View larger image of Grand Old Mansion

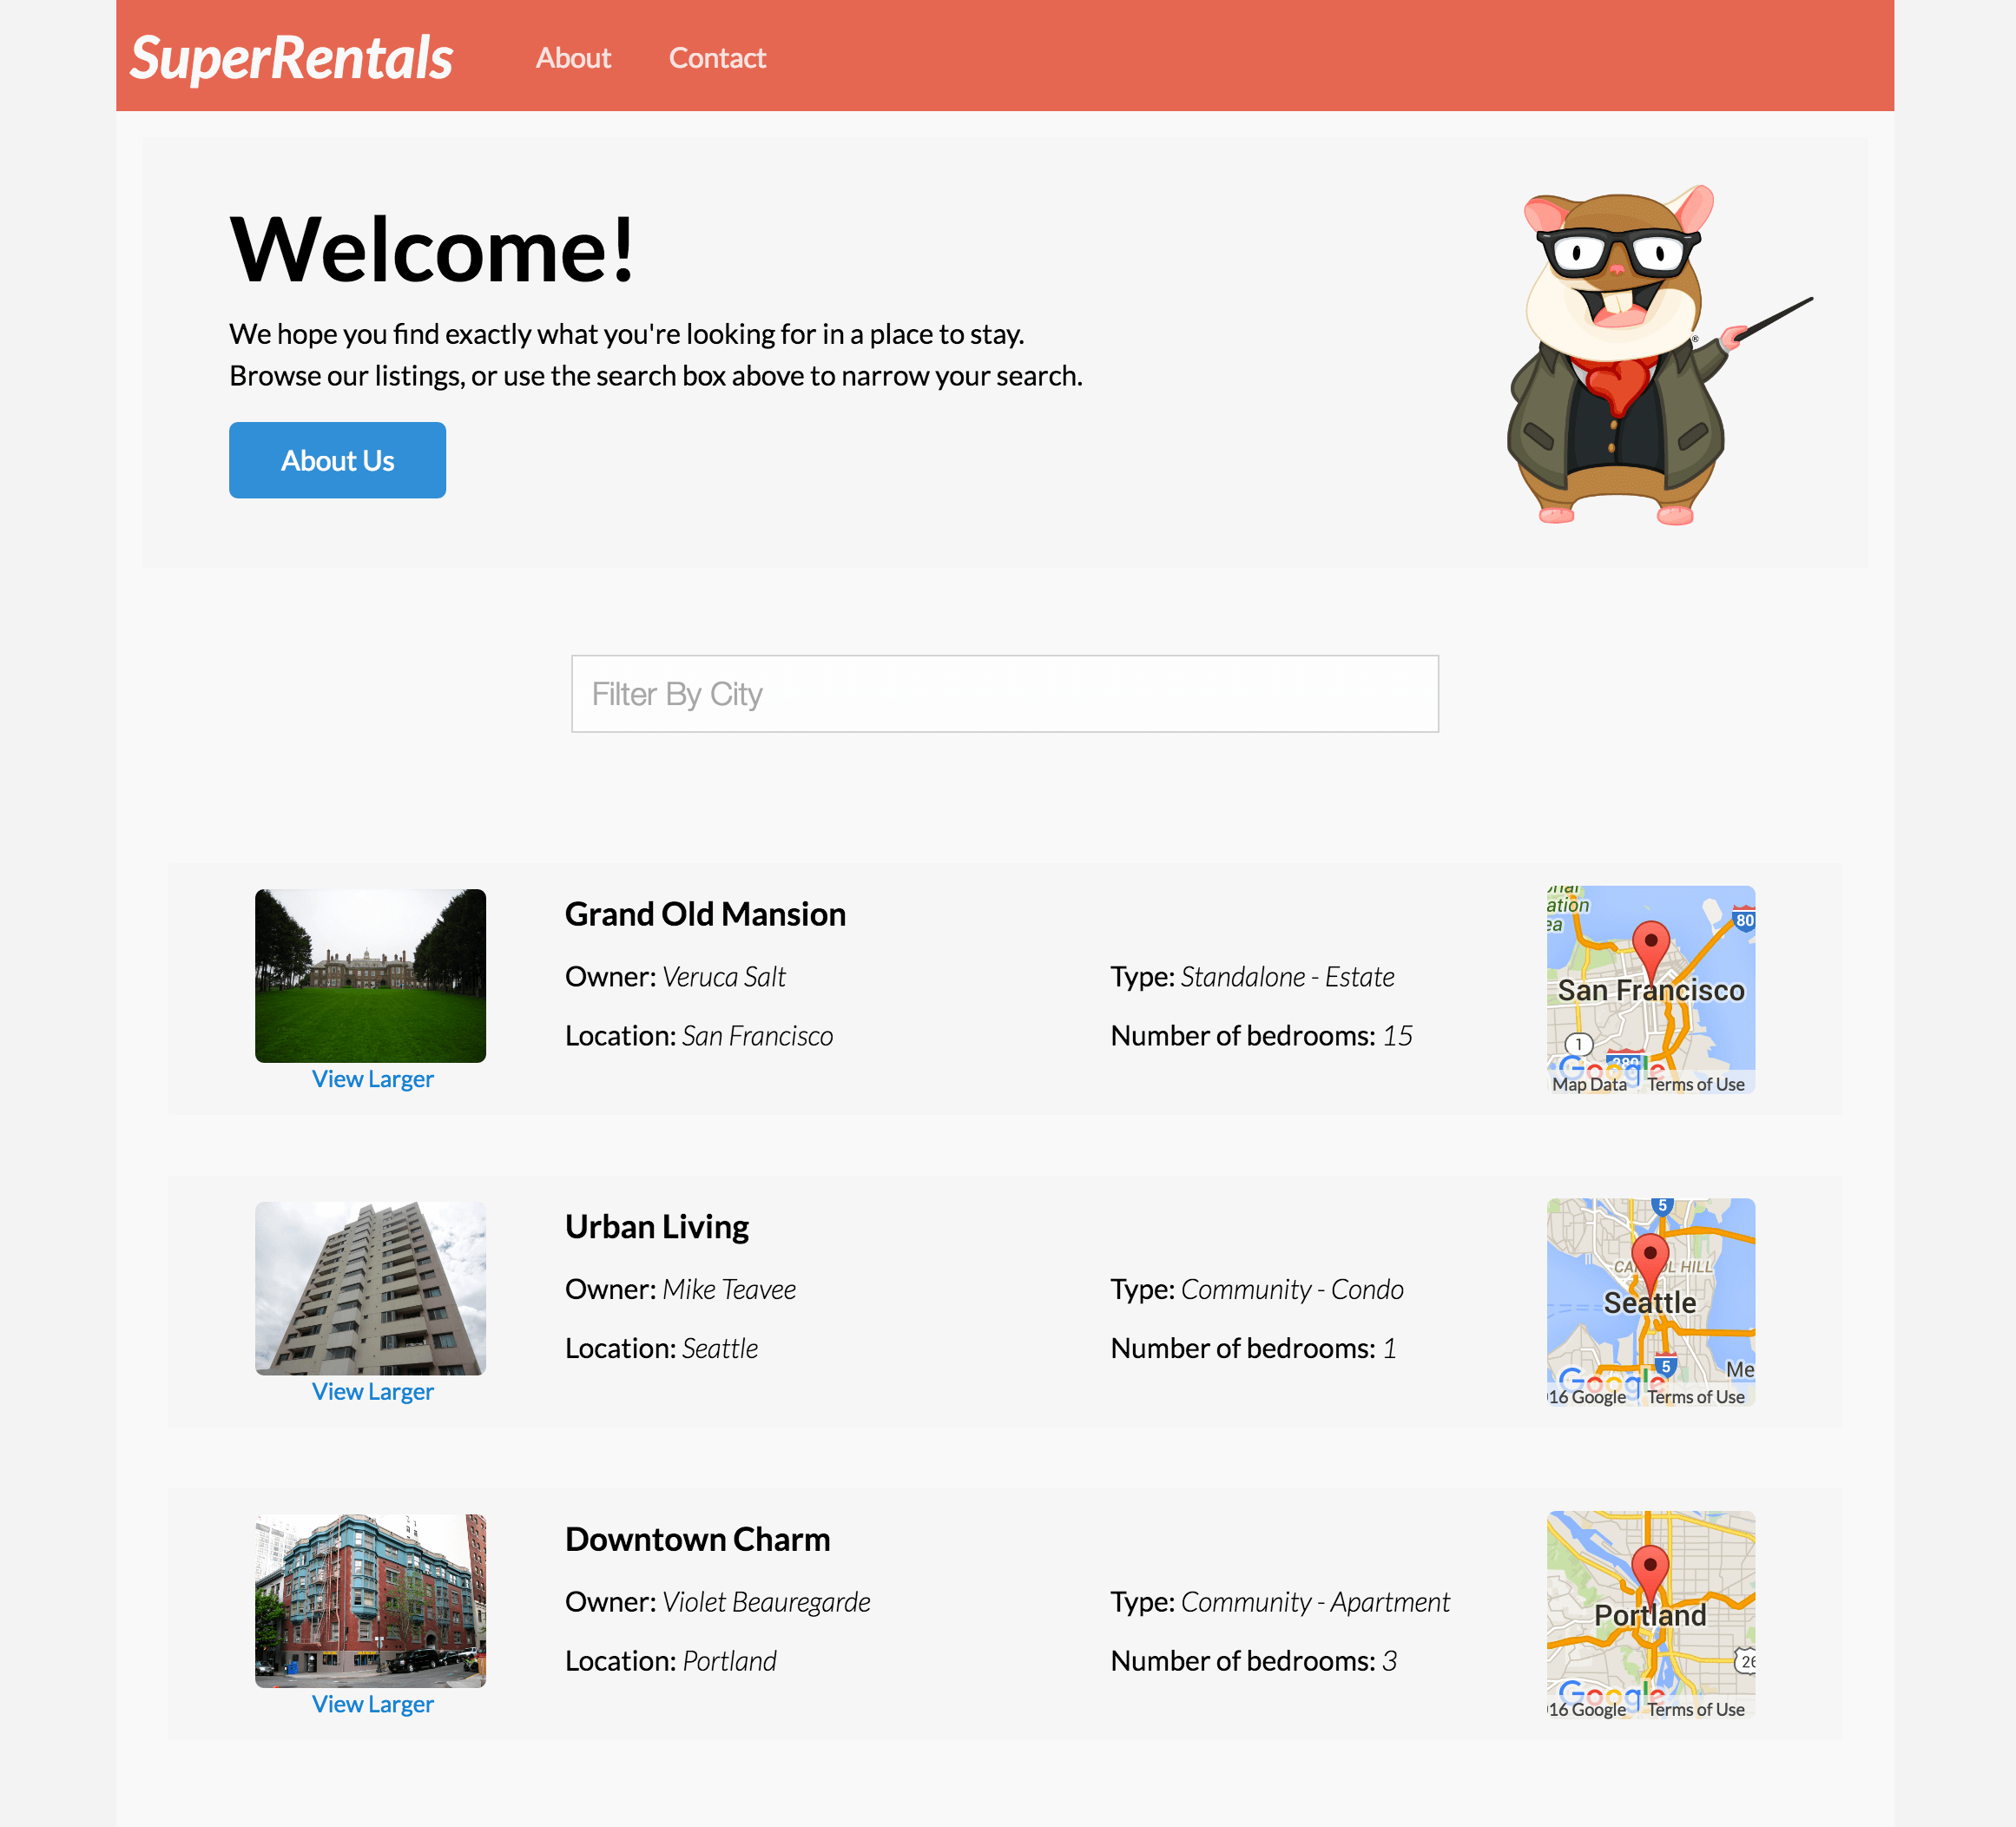[371, 1078]
